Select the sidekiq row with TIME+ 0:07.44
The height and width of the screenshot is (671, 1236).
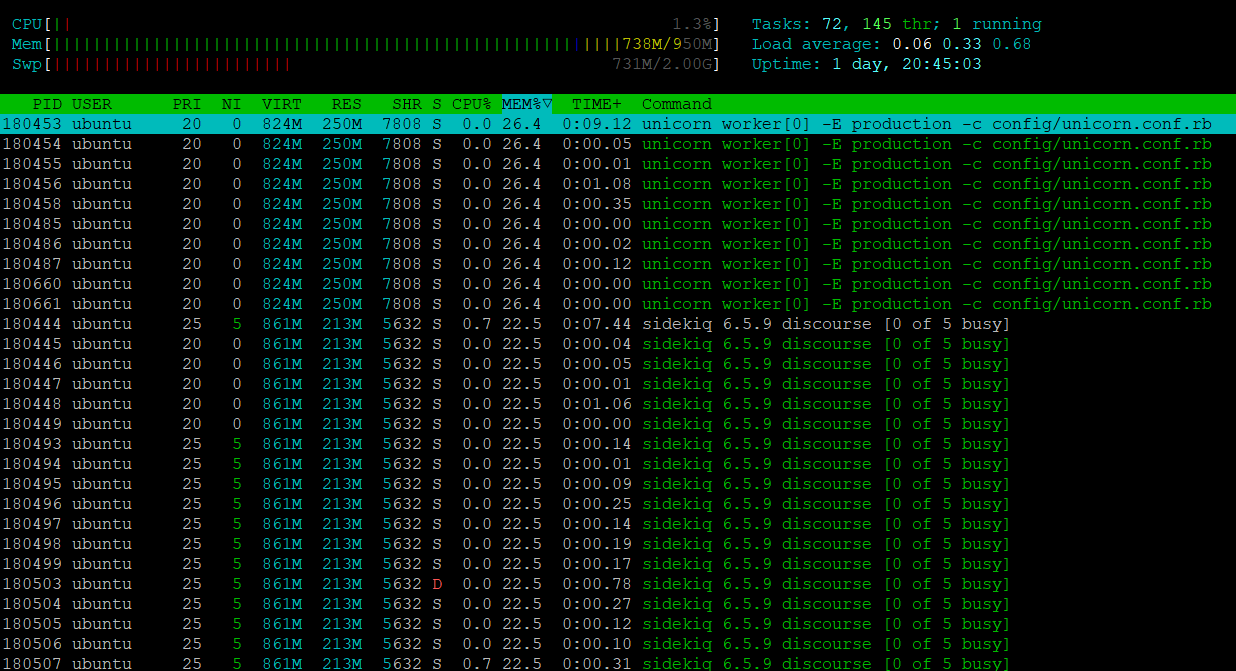[x=618, y=324]
